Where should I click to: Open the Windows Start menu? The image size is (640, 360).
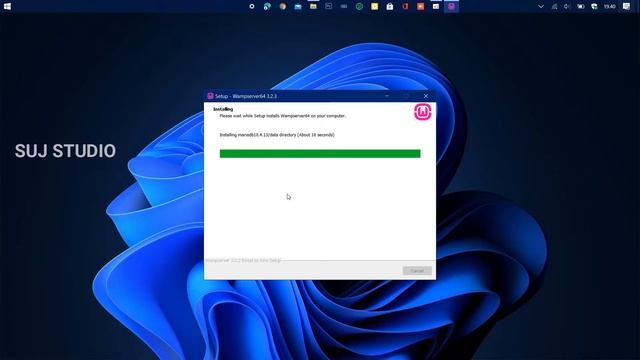pyautogui.click(x=7, y=6)
